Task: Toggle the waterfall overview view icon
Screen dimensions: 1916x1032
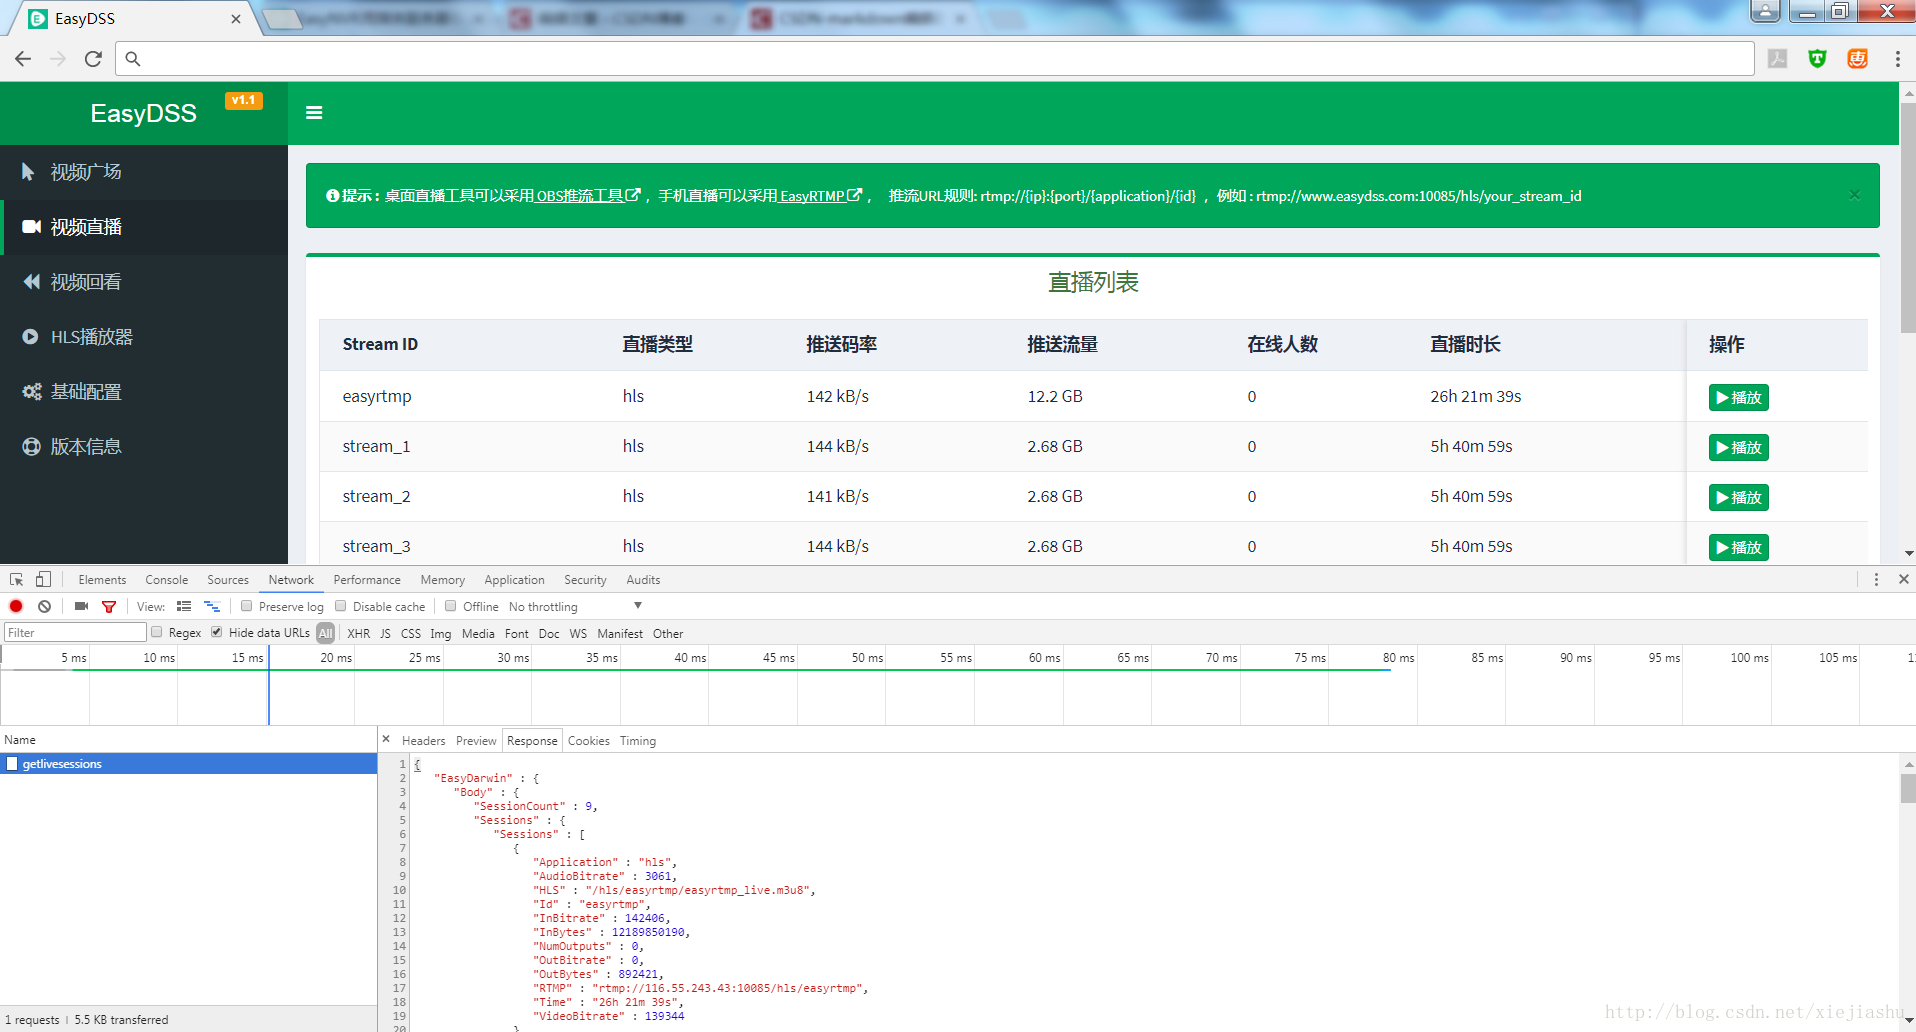Action: click(212, 606)
